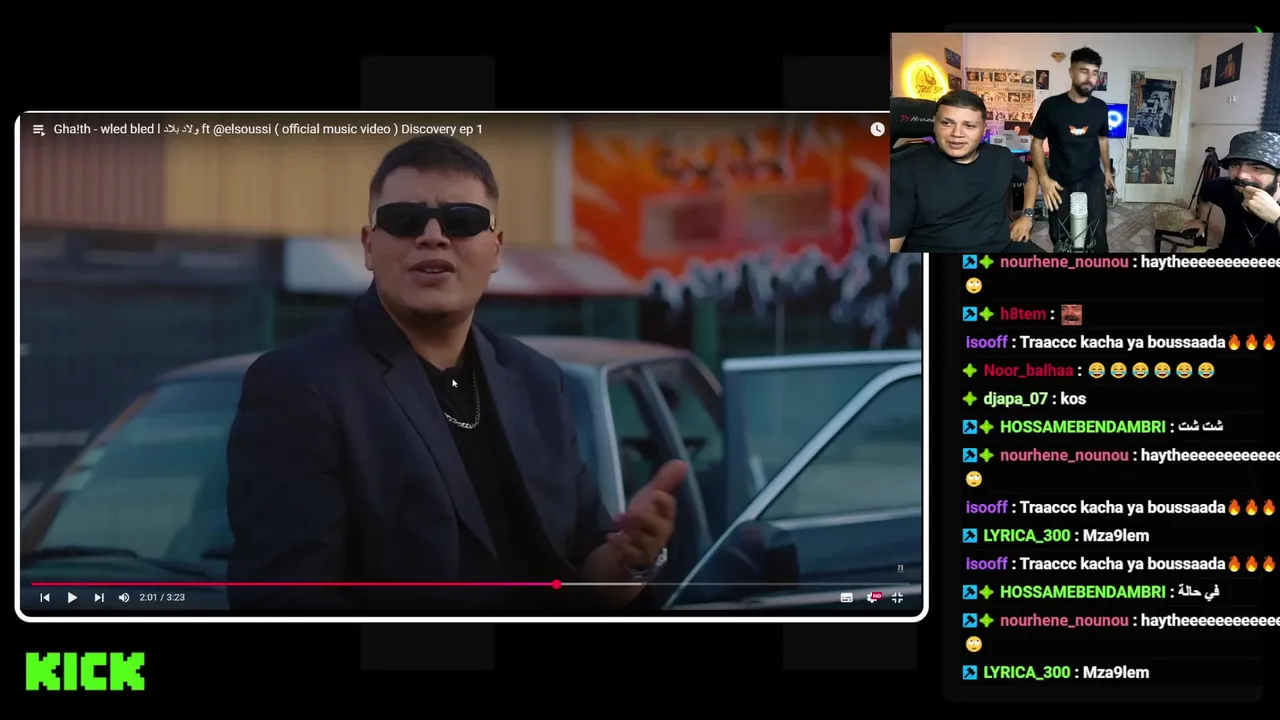Open the player settings gear
The image size is (1280, 720).
[x=872, y=597]
